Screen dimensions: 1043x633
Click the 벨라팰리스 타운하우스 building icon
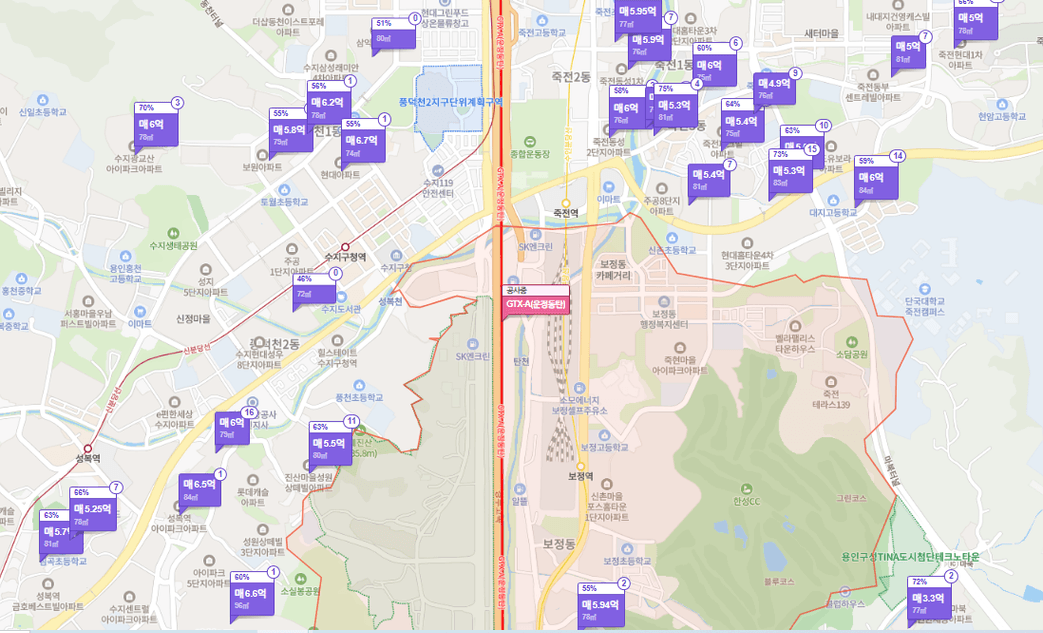click(795, 326)
